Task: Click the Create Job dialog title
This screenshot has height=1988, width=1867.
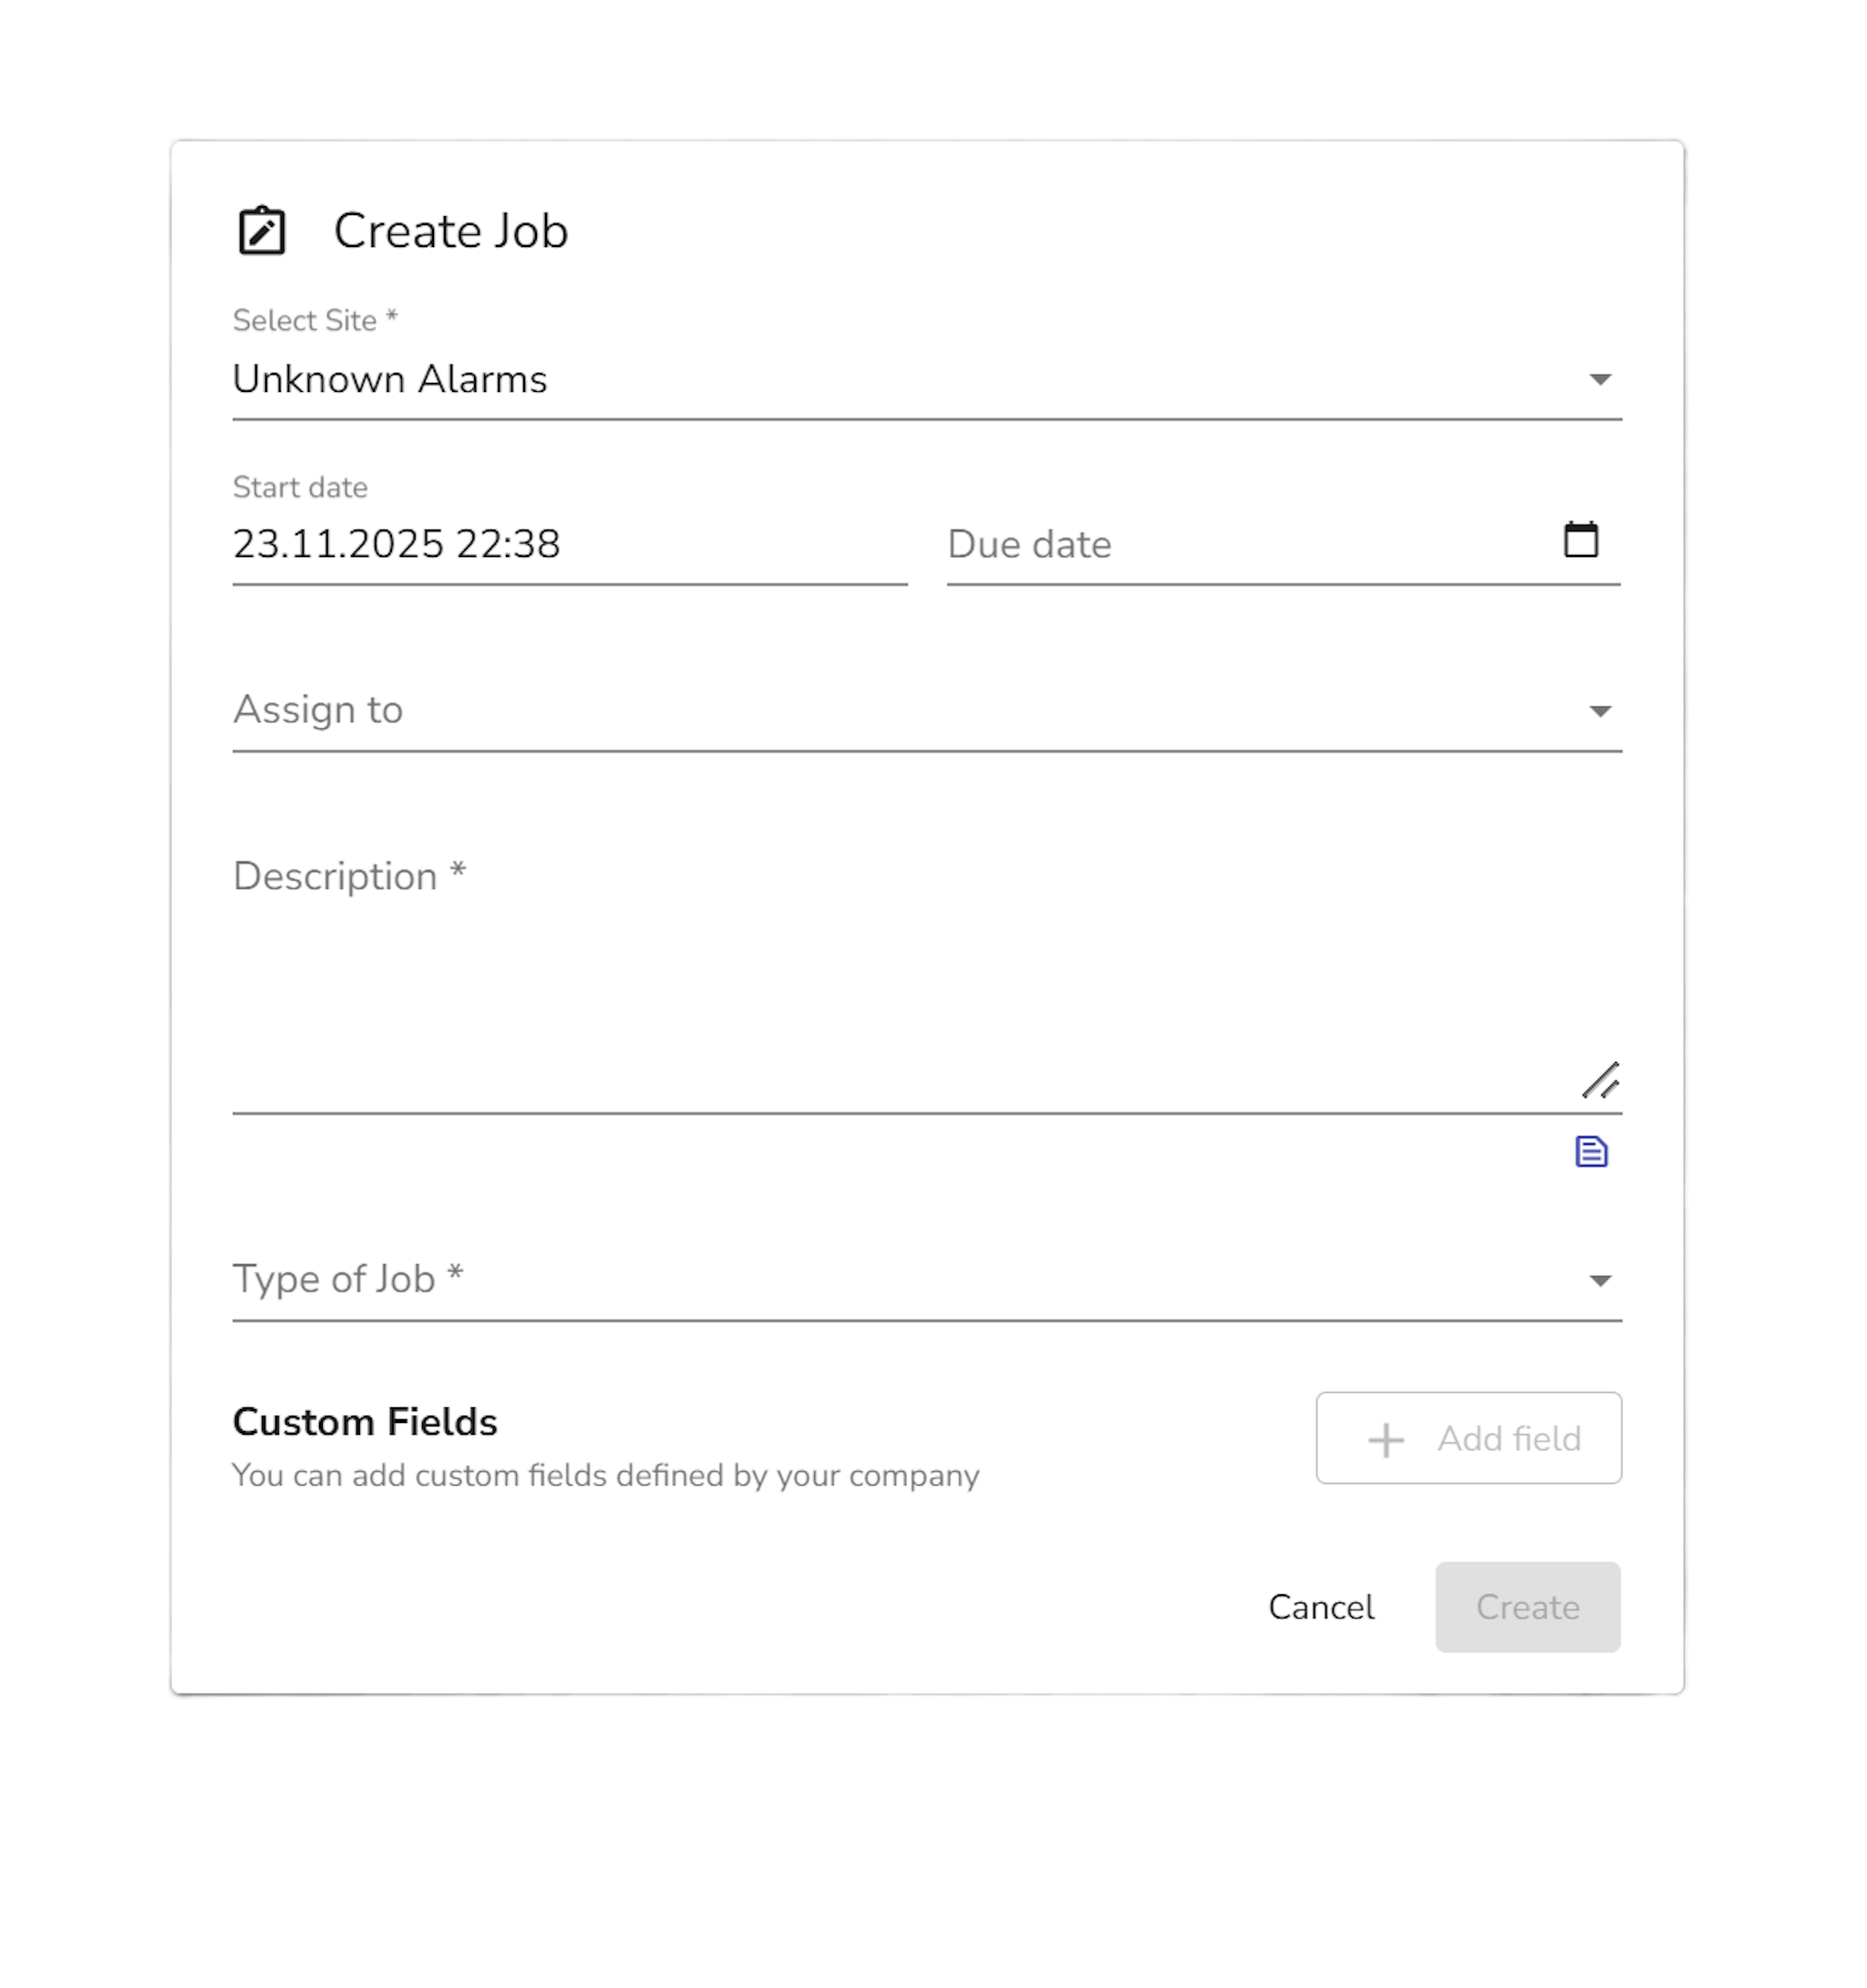Action: point(451,231)
